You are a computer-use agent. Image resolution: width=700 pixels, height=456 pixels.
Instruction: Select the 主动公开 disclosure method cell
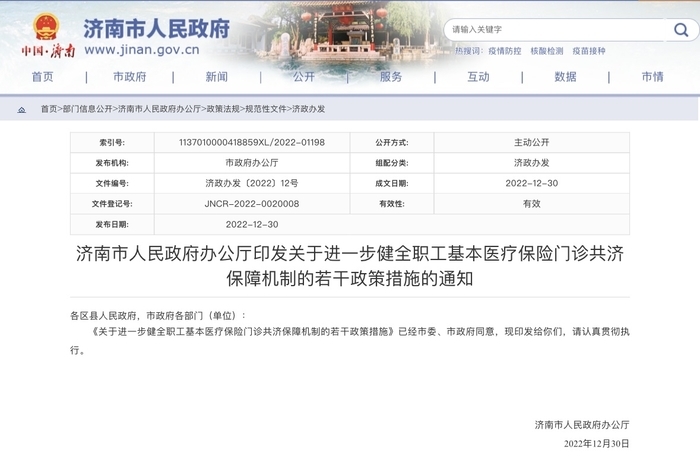(x=532, y=142)
